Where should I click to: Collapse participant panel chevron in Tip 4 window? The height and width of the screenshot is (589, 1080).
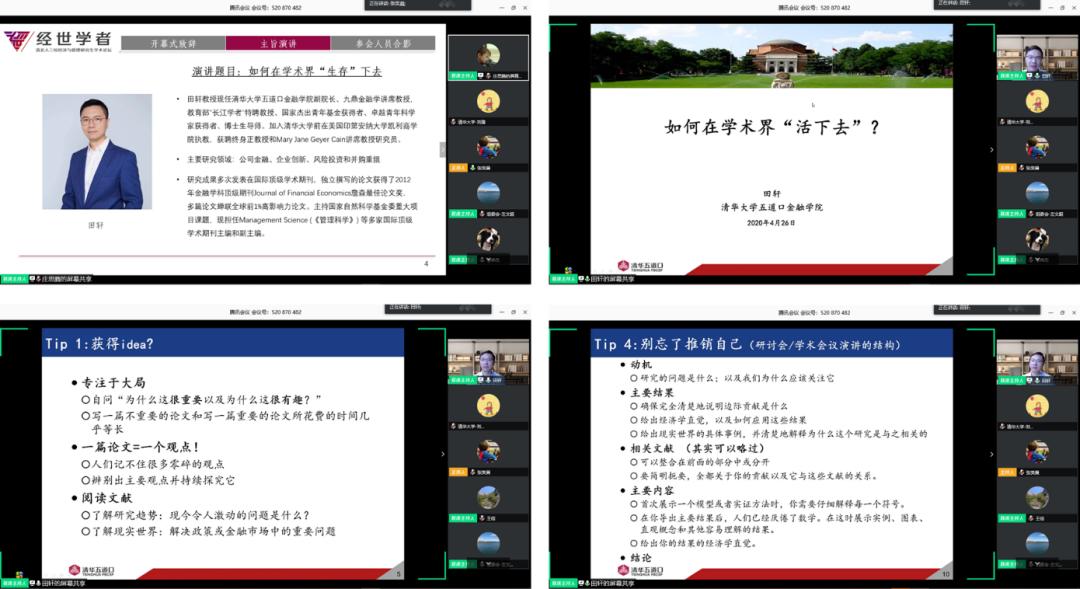click(992, 454)
